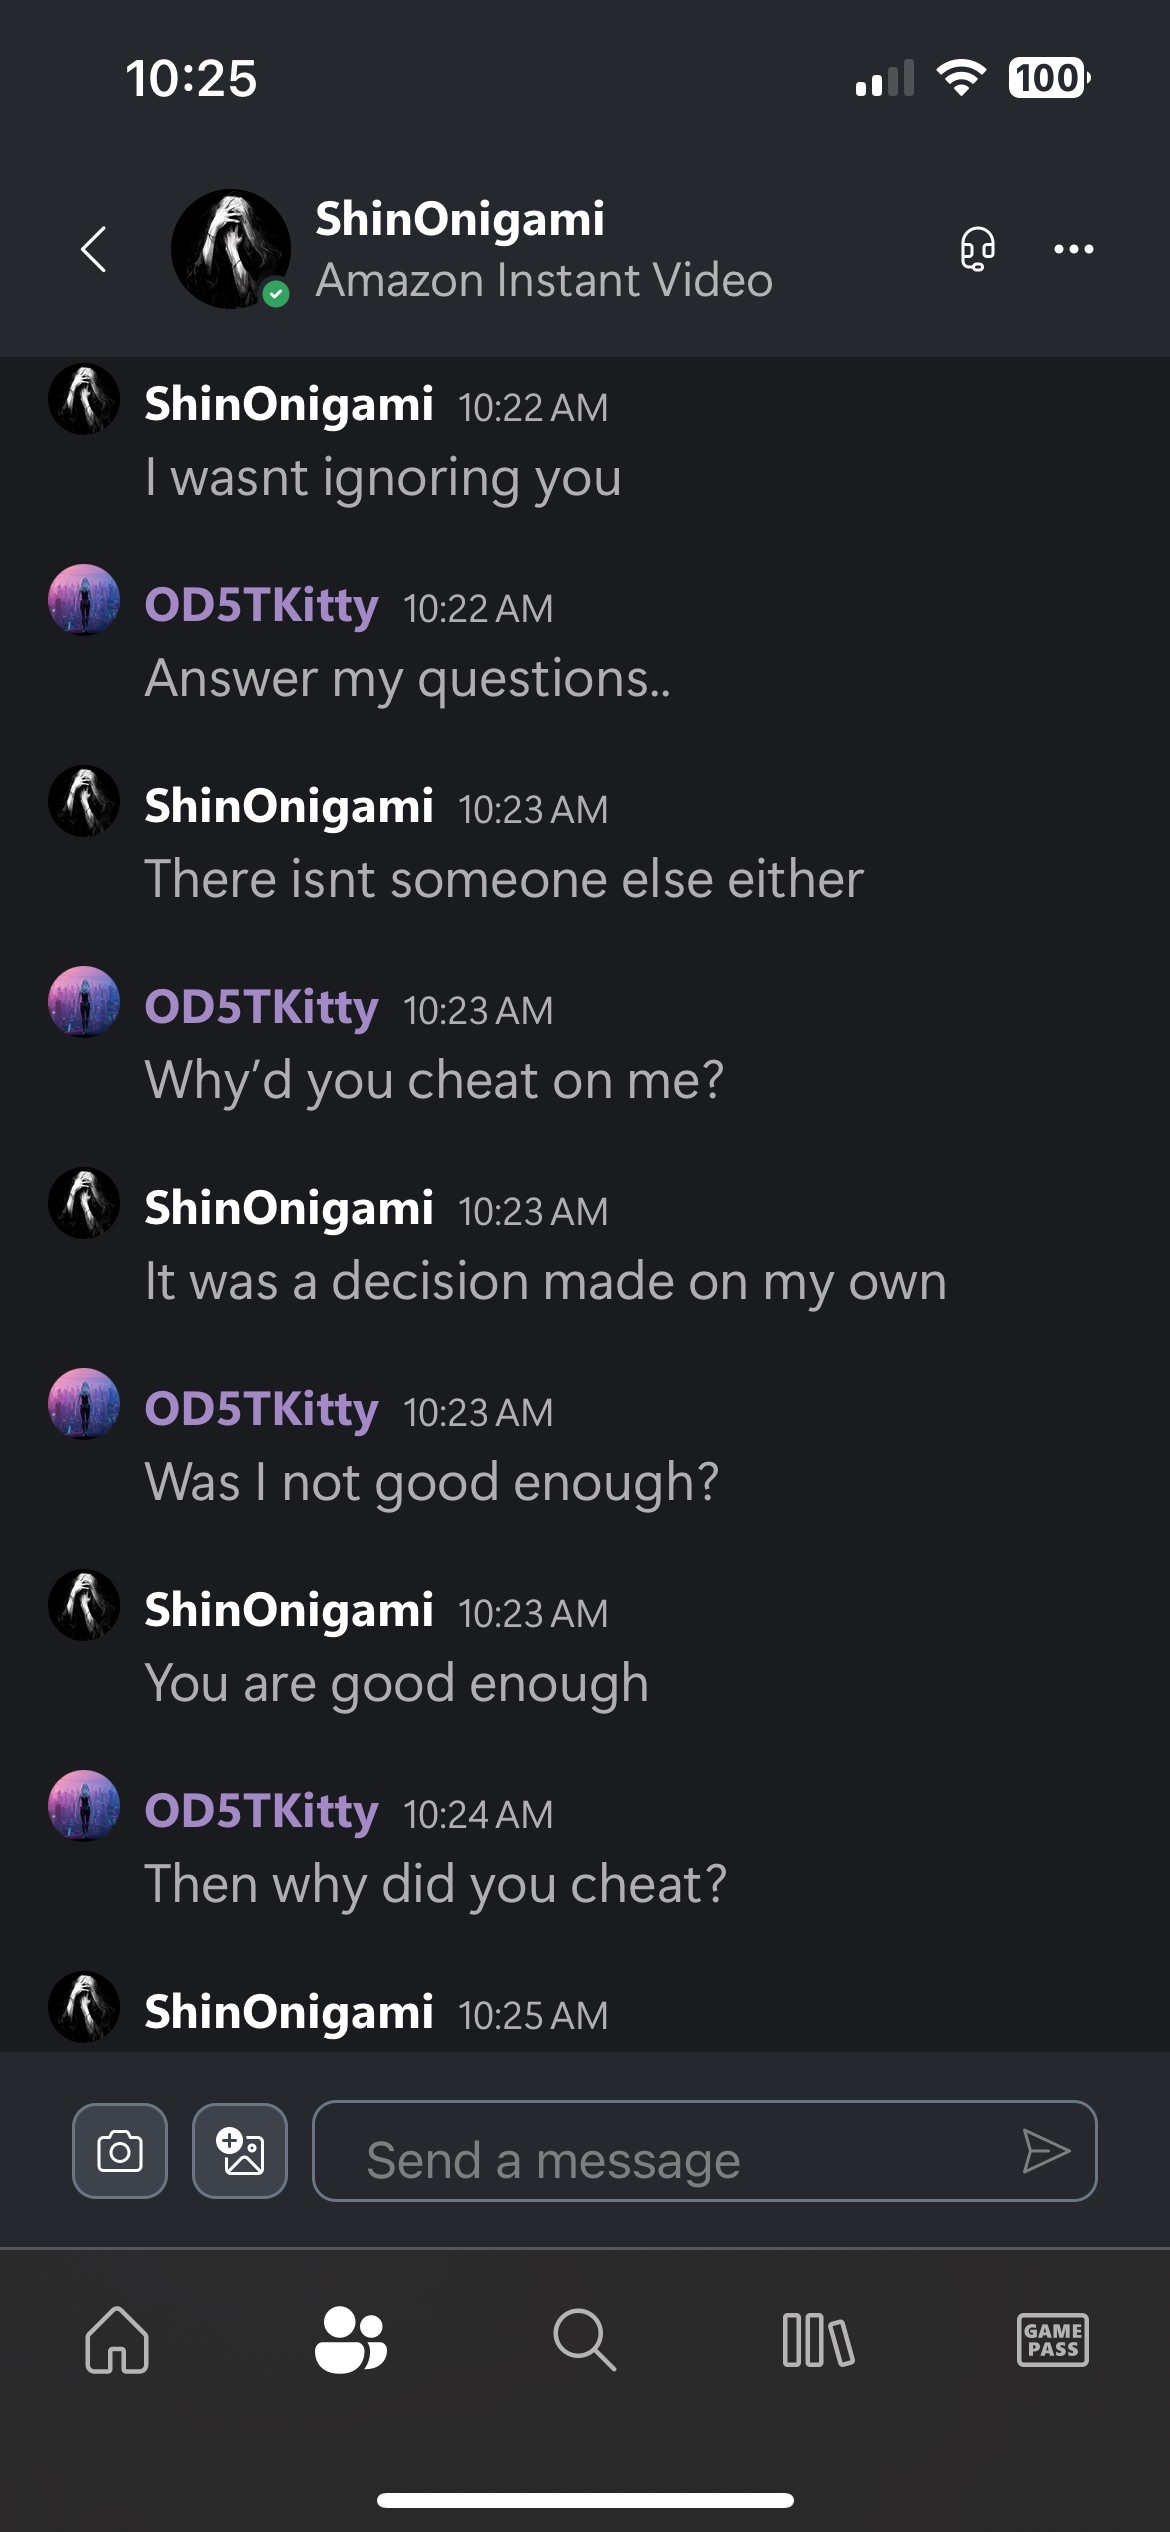
Task: Tap the camera icon button
Action: (120, 2150)
